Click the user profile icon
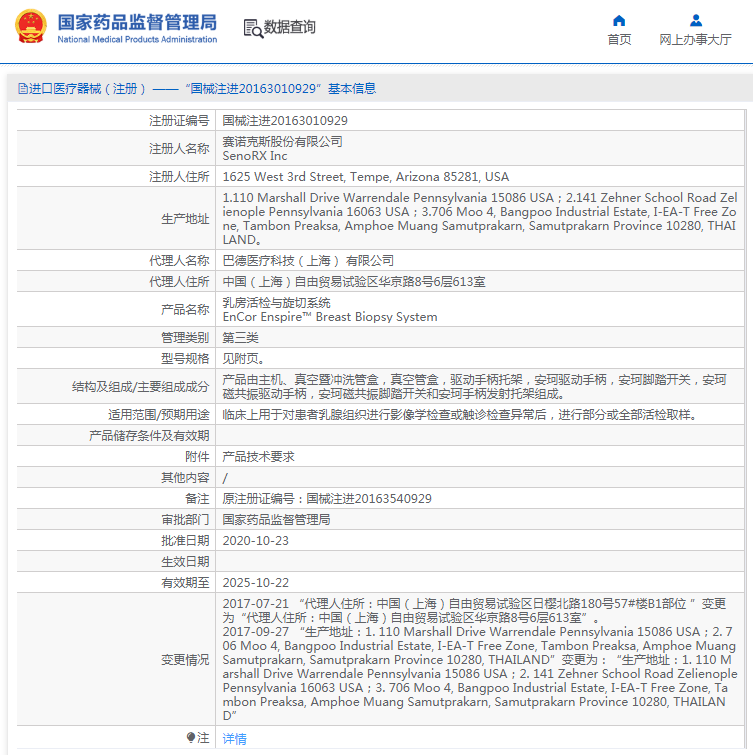 pyautogui.click(x=696, y=20)
